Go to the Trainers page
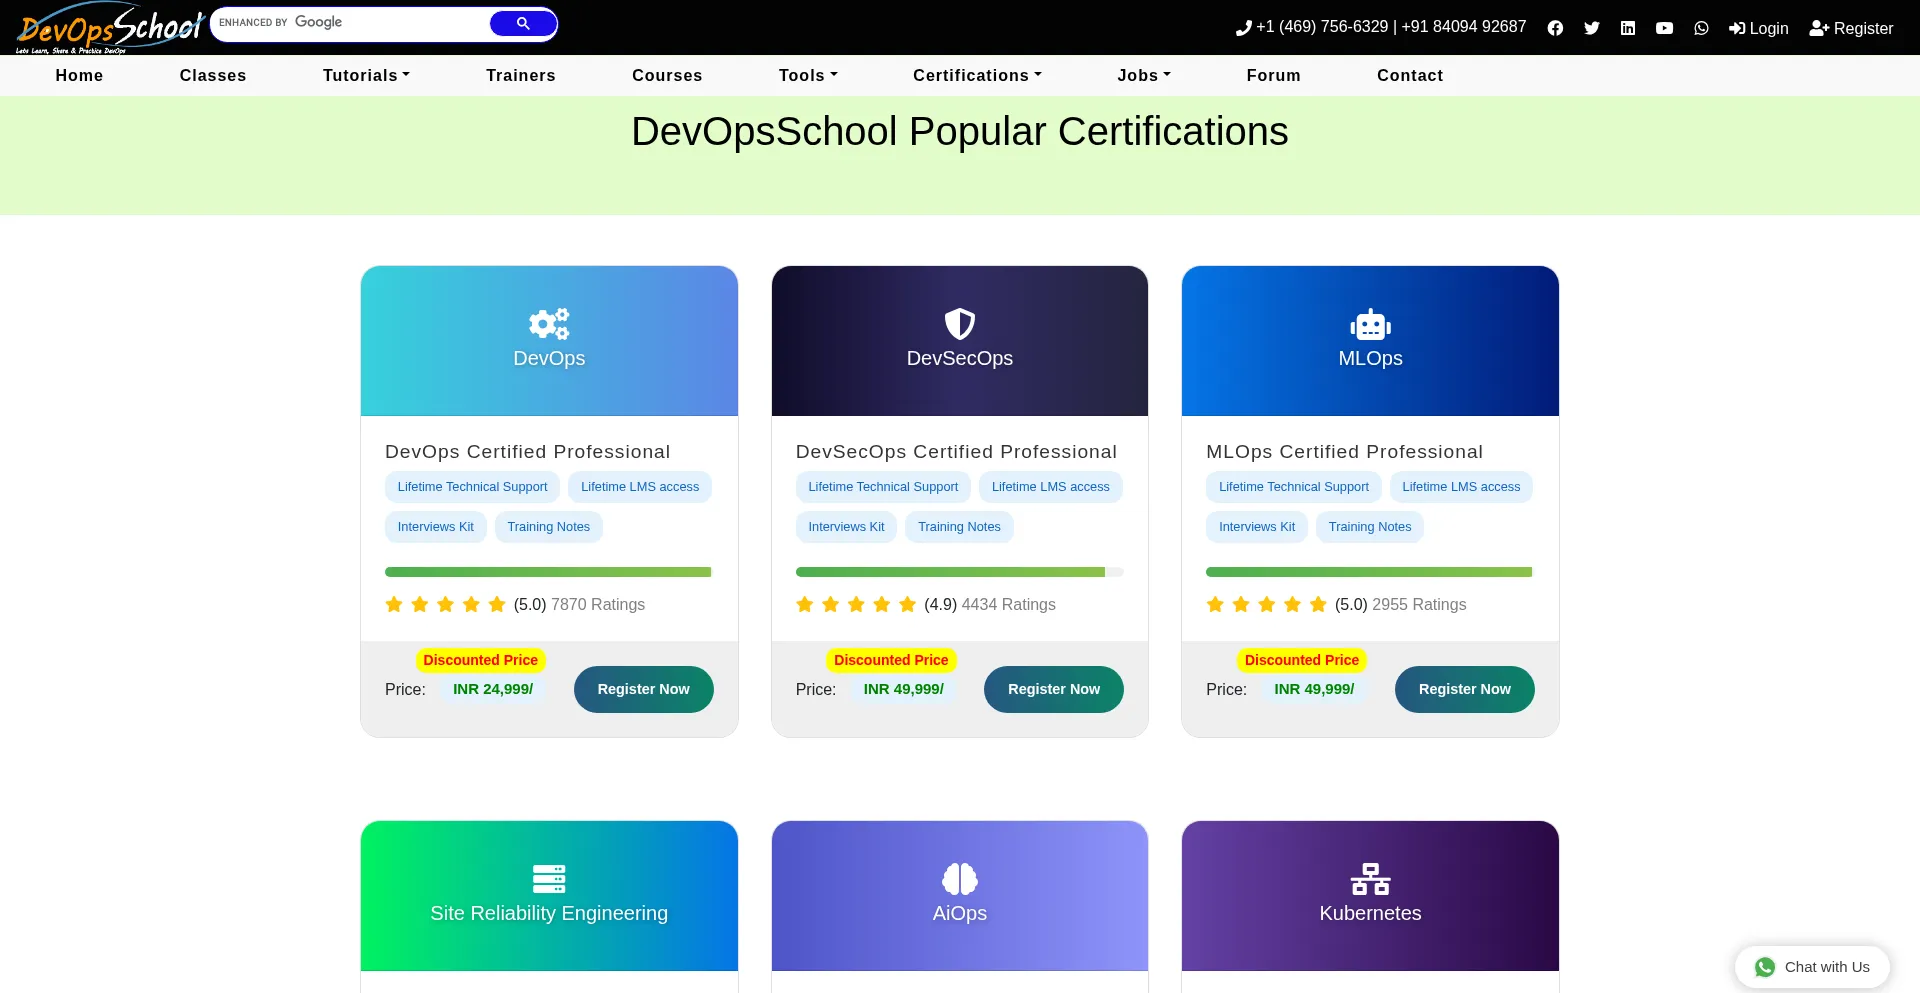1920x993 pixels. pos(520,75)
